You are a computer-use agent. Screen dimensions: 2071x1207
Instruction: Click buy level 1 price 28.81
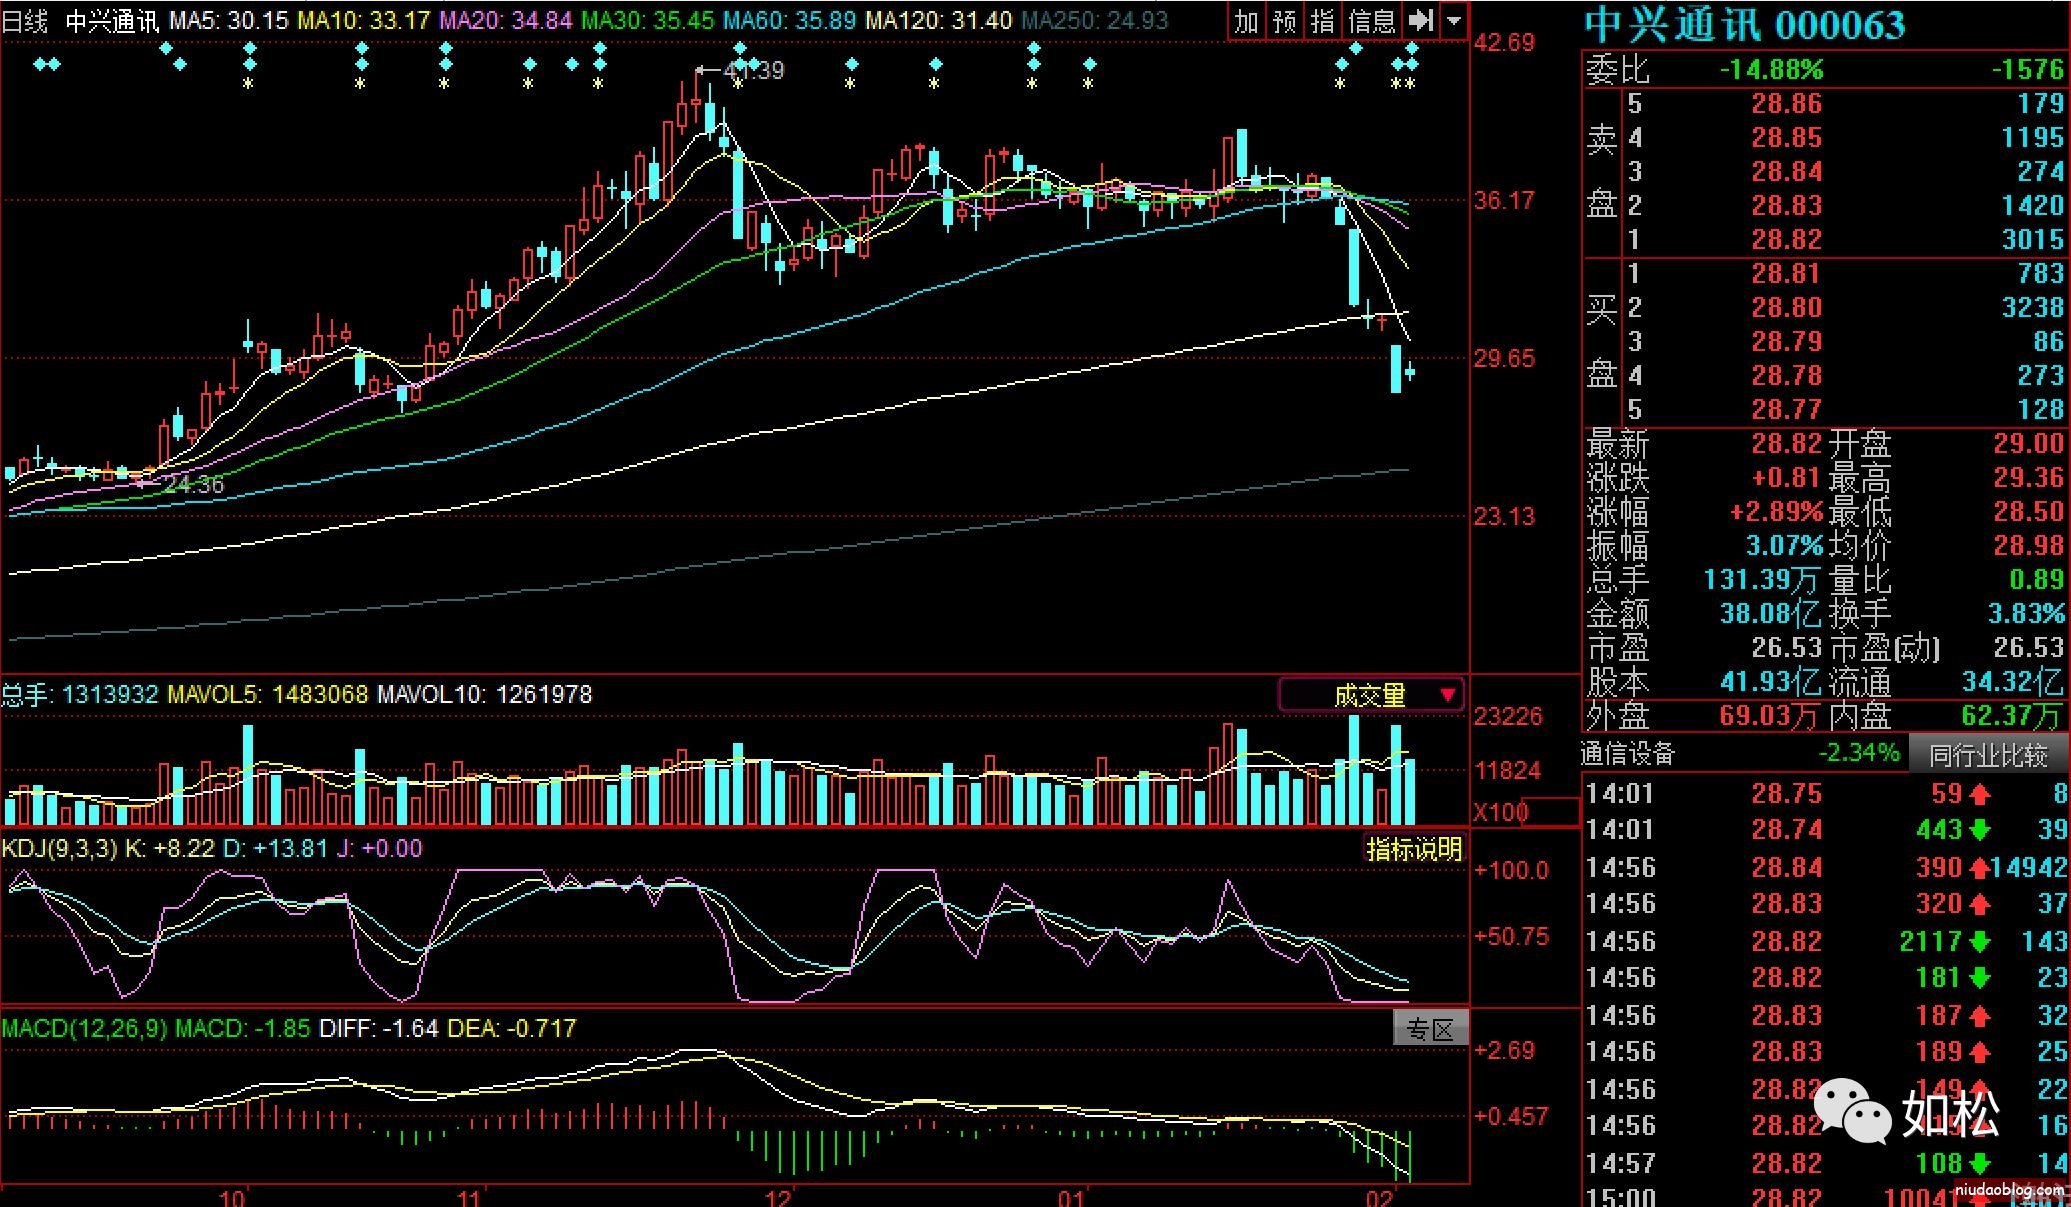click(1786, 274)
